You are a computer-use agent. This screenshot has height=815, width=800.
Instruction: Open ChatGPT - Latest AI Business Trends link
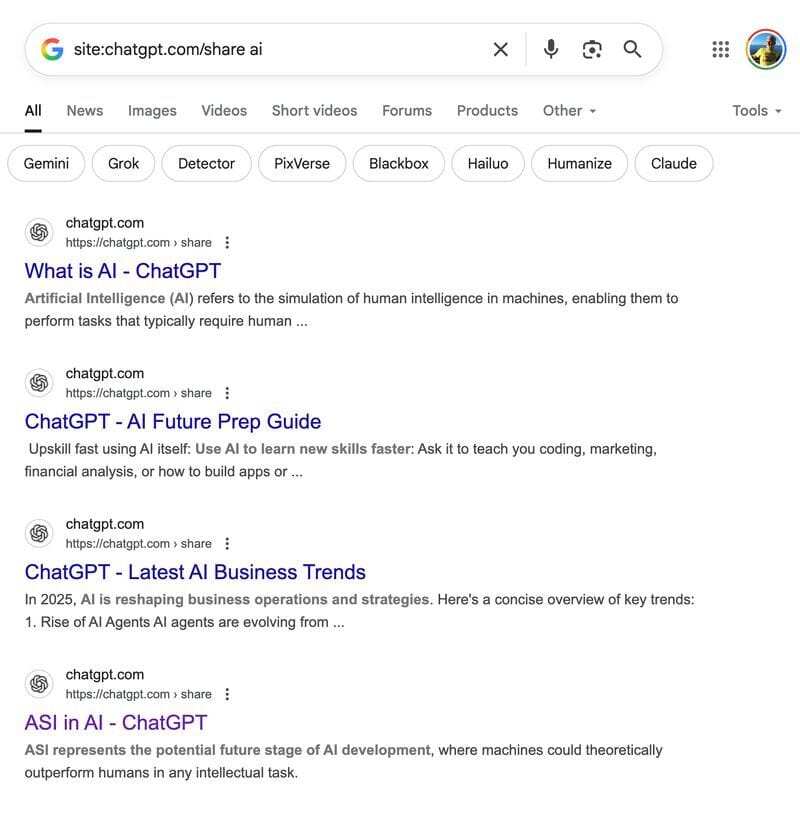click(x=195, y=572)
